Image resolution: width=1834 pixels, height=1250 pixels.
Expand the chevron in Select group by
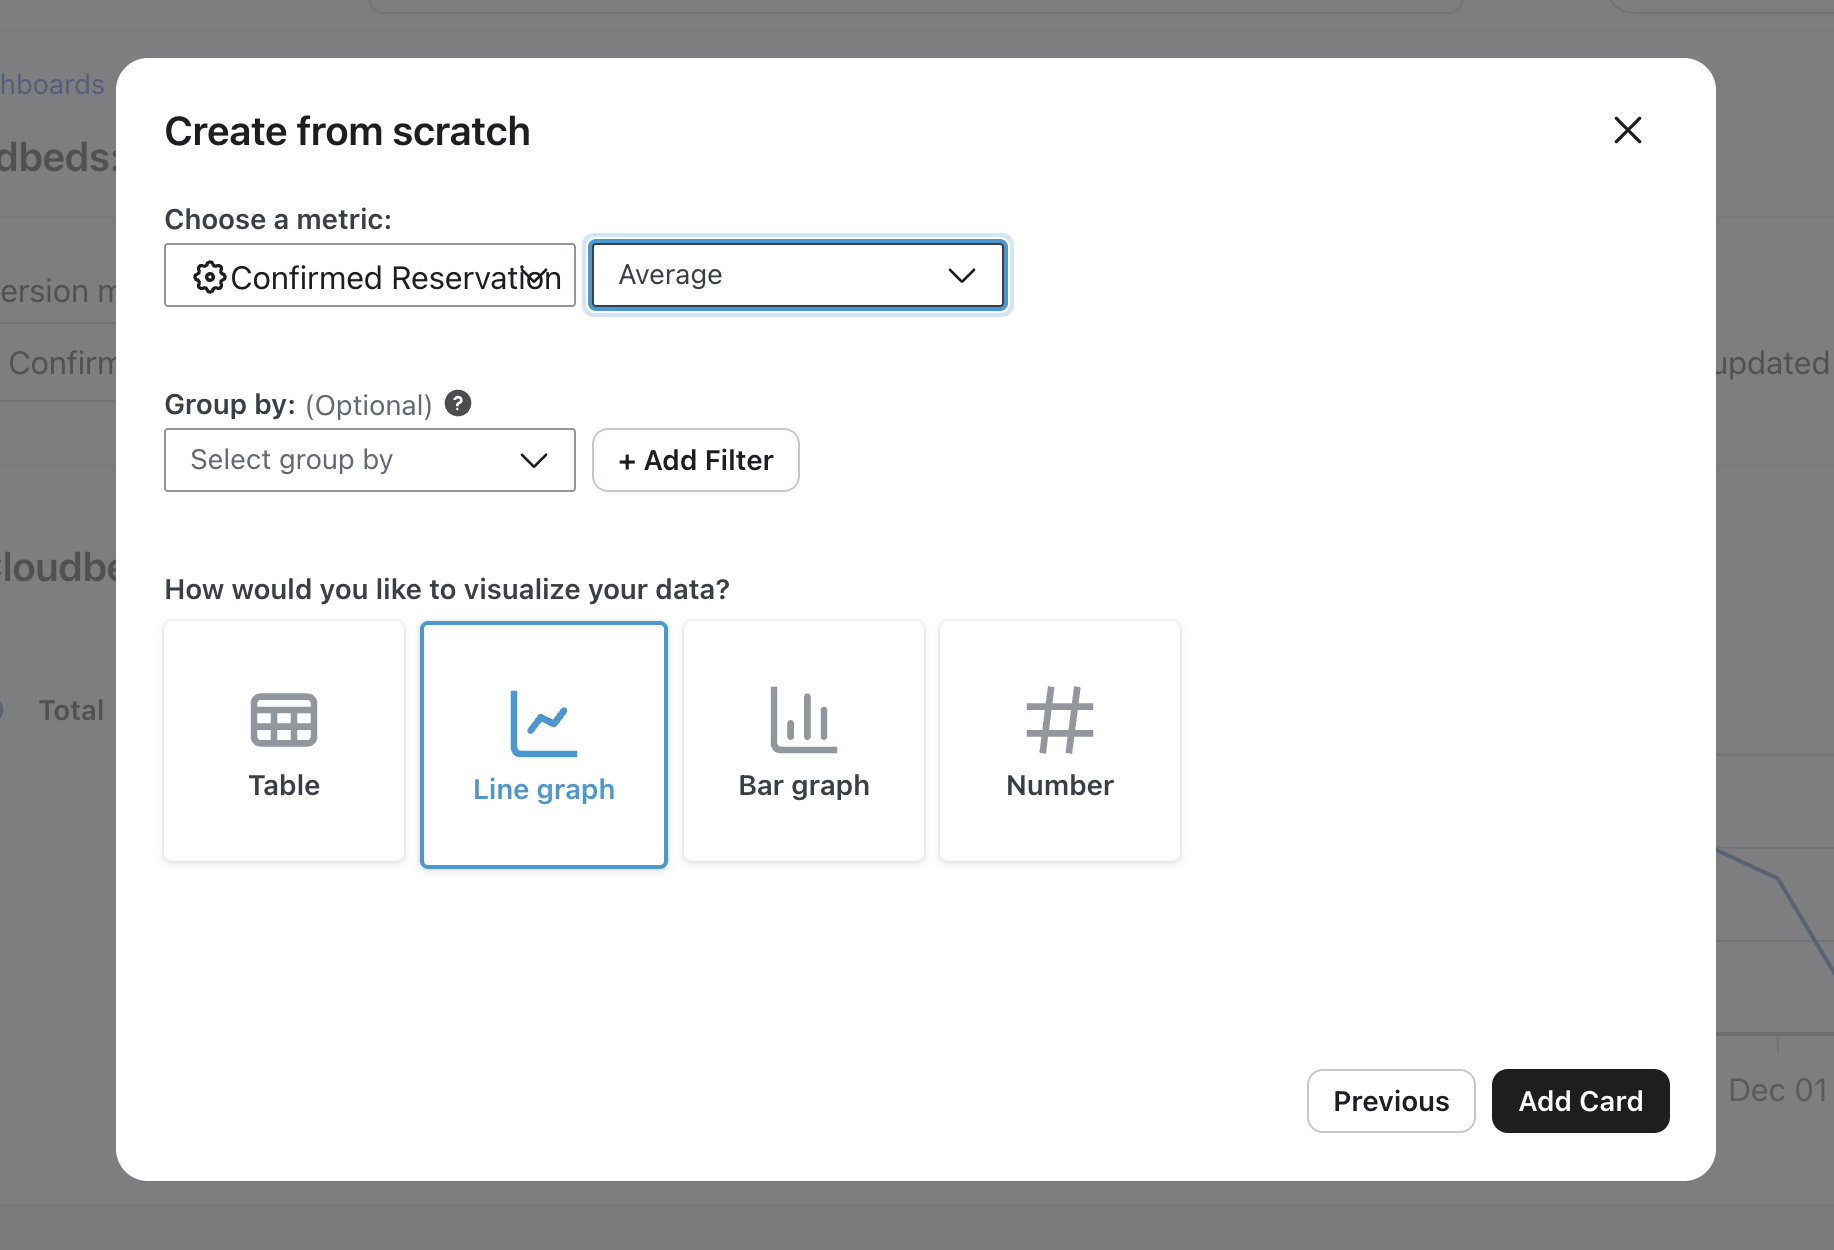(534, 460)
